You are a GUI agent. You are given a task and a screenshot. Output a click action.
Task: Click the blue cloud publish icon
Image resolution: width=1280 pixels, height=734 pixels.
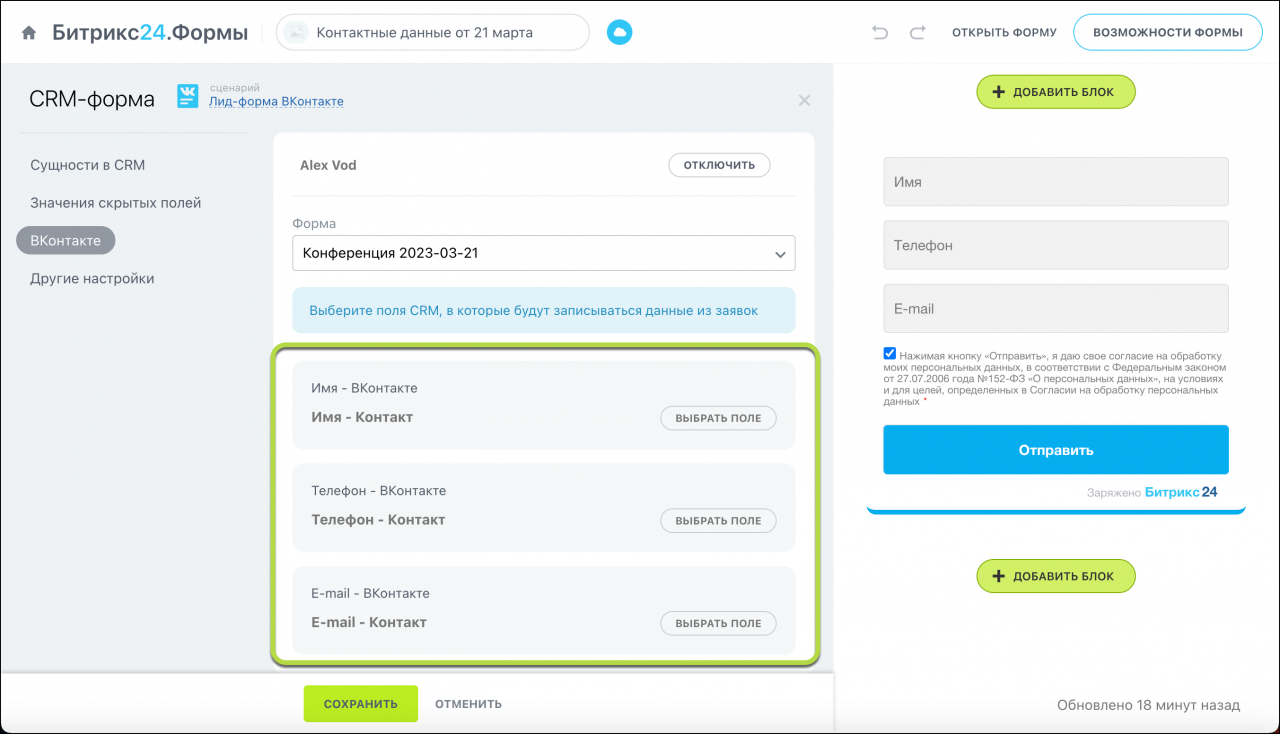(619, 33)
